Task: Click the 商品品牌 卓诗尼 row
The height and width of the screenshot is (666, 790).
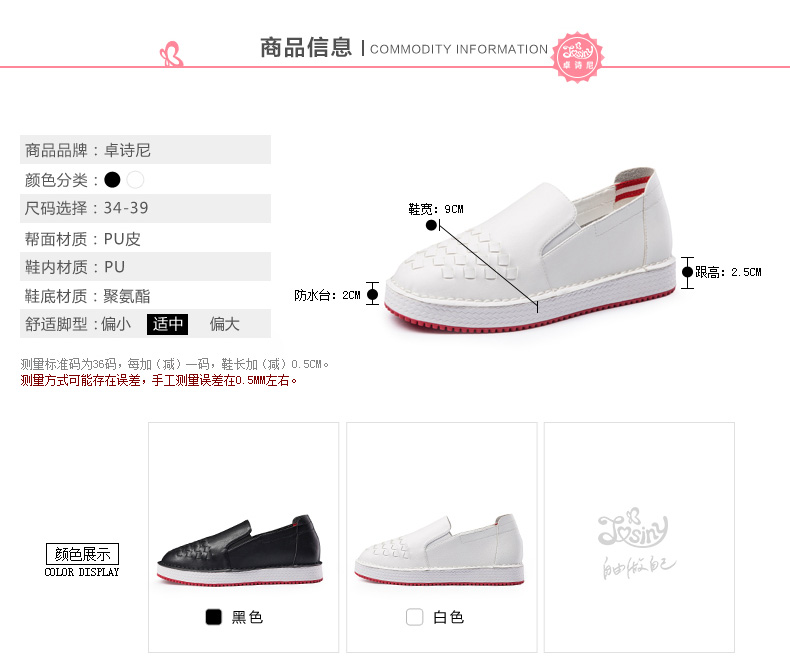Action: coord(145,150)
